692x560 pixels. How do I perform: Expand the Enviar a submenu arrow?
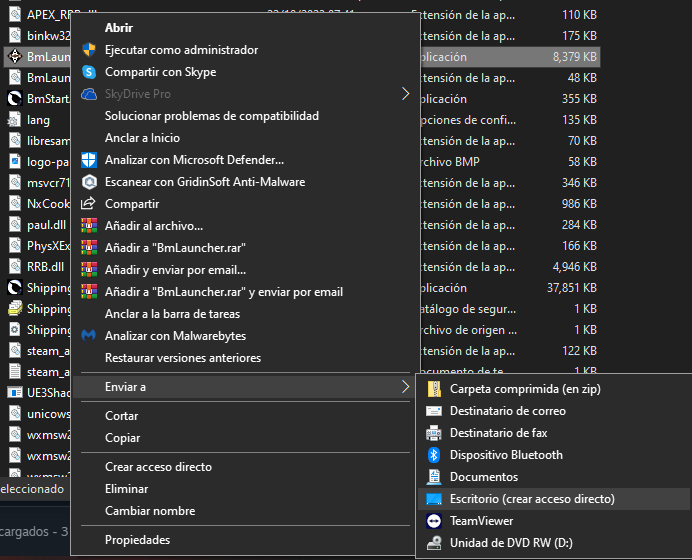click(405, 387)
